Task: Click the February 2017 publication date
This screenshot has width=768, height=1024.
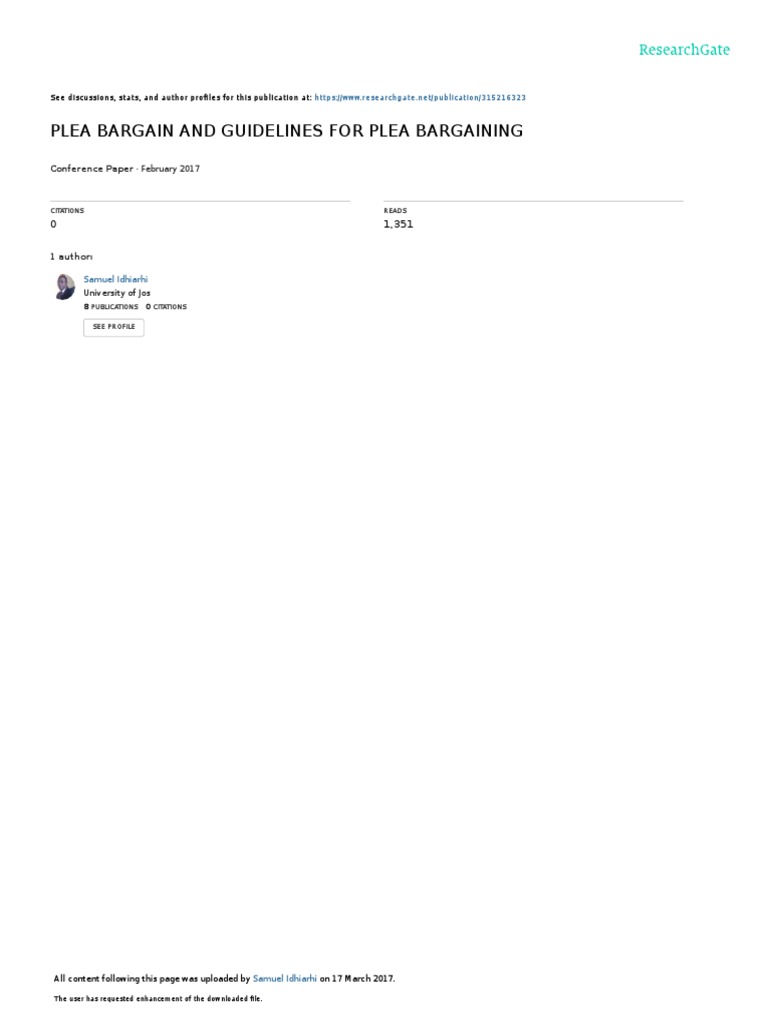Action: [x=170, y=168]
